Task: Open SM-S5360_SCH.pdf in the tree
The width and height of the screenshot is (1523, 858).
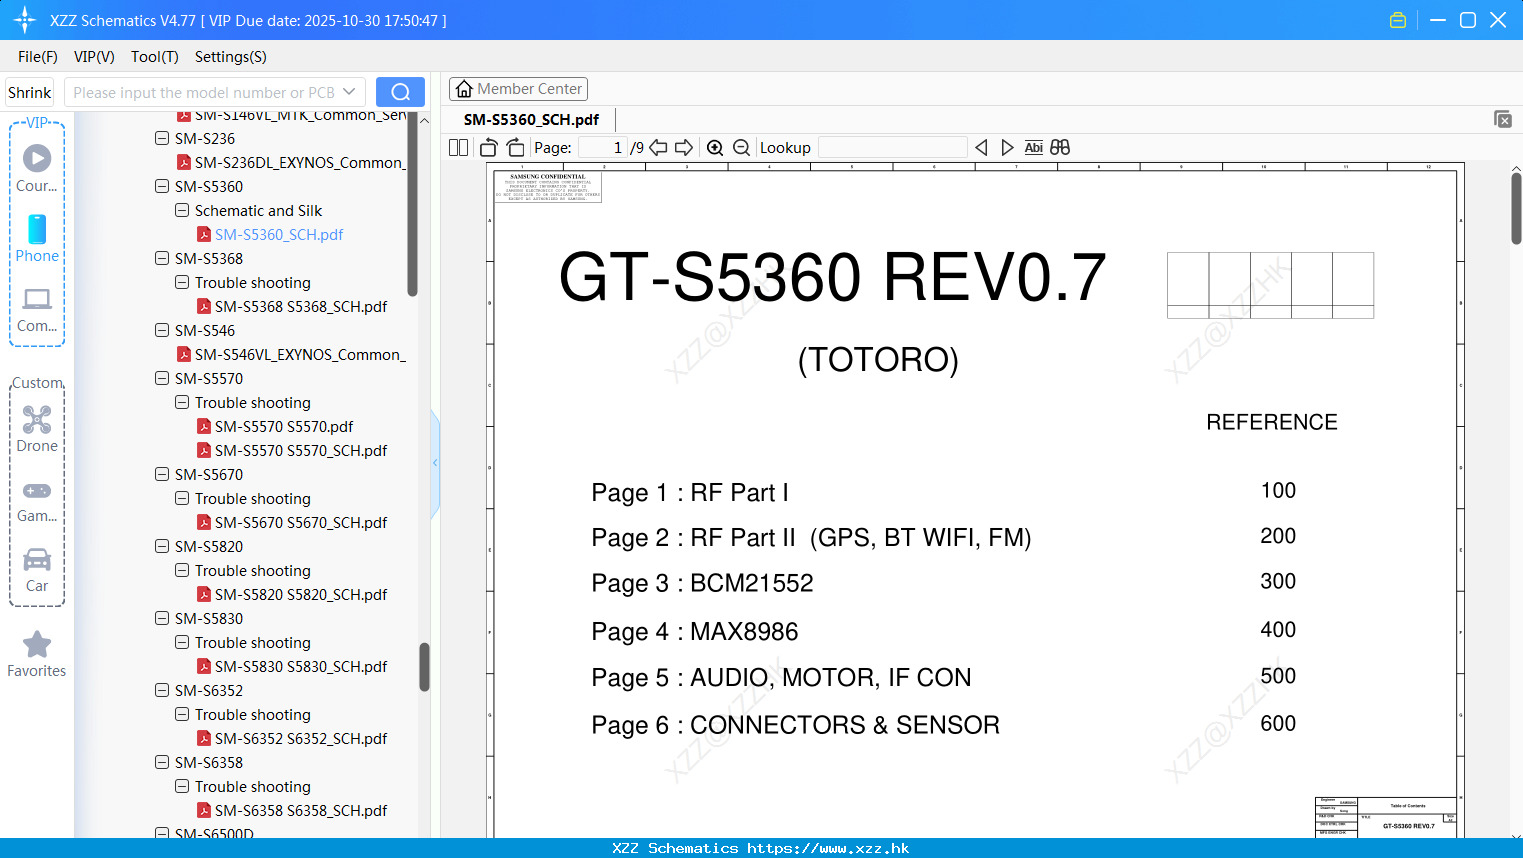Action: point(279,234)
